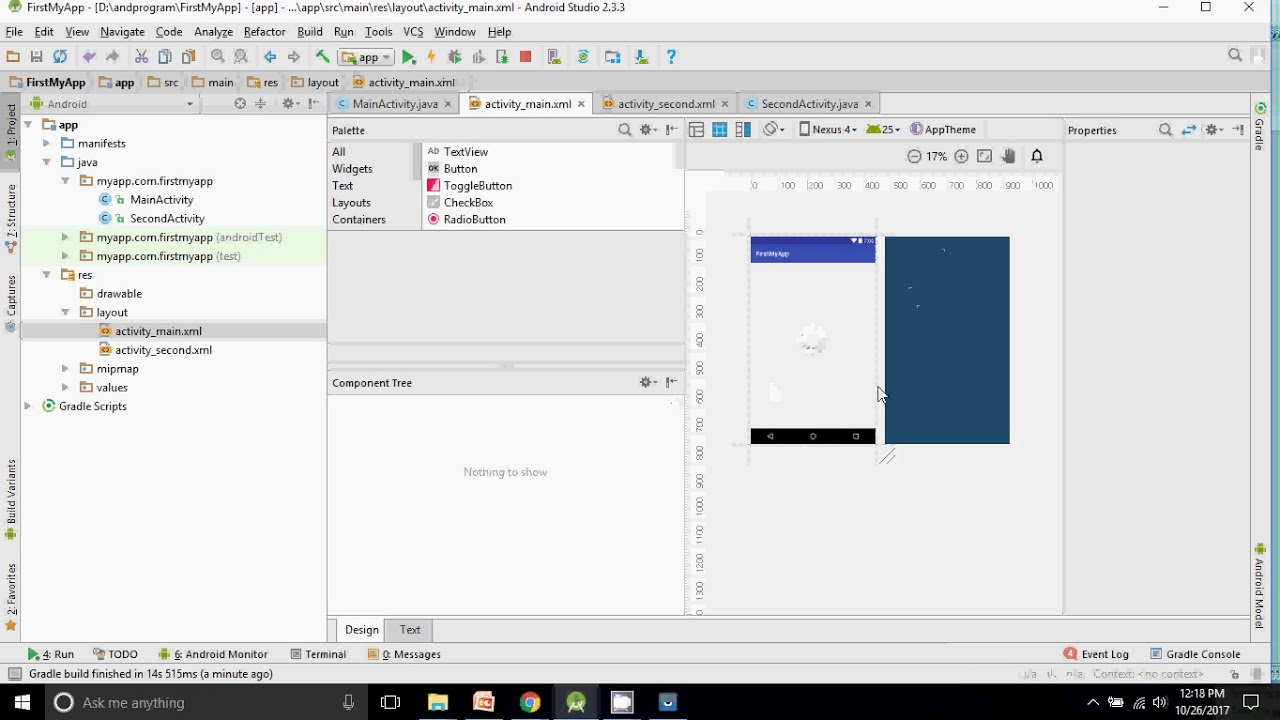Click Chrome icon in Windows taskbar
Screen dimensions: 1280x720
530,702
